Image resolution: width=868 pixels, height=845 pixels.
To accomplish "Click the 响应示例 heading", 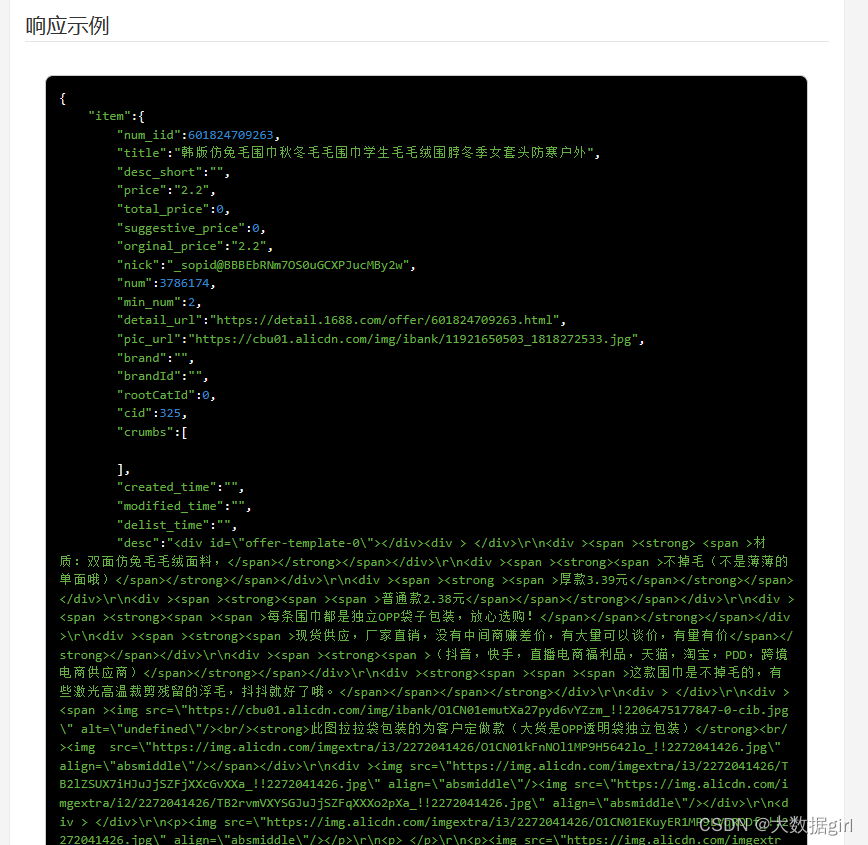I will click(x=67, y=25).
